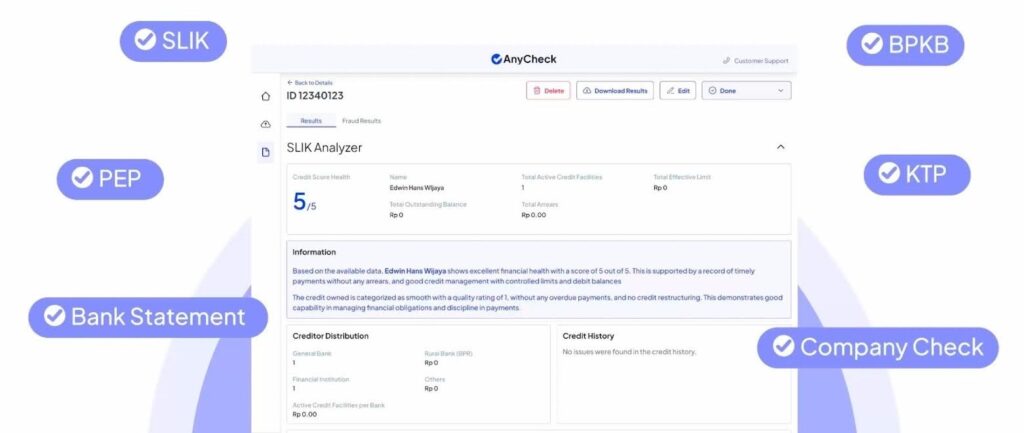
Task: Click the Edit button
Action: [678, 91]
